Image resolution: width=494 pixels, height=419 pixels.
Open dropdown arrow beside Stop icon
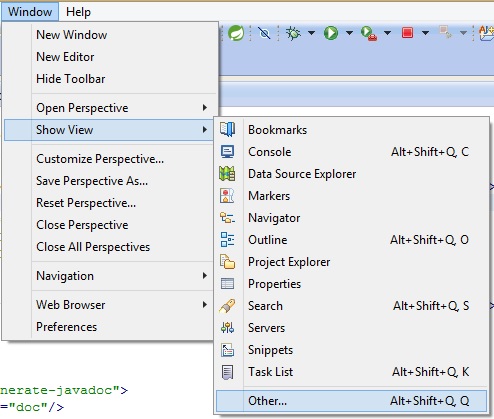click(425, 33)
